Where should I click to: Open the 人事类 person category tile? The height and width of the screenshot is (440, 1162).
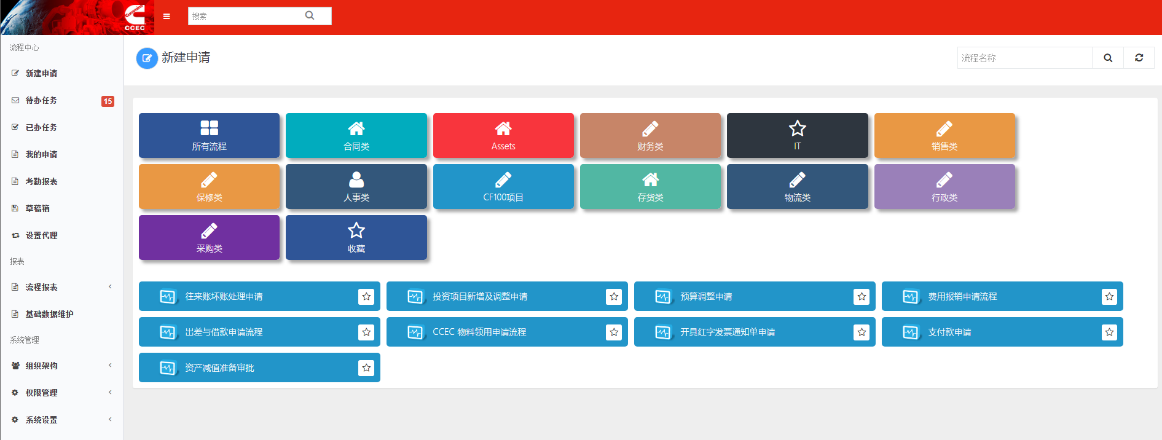click(356, 187)
